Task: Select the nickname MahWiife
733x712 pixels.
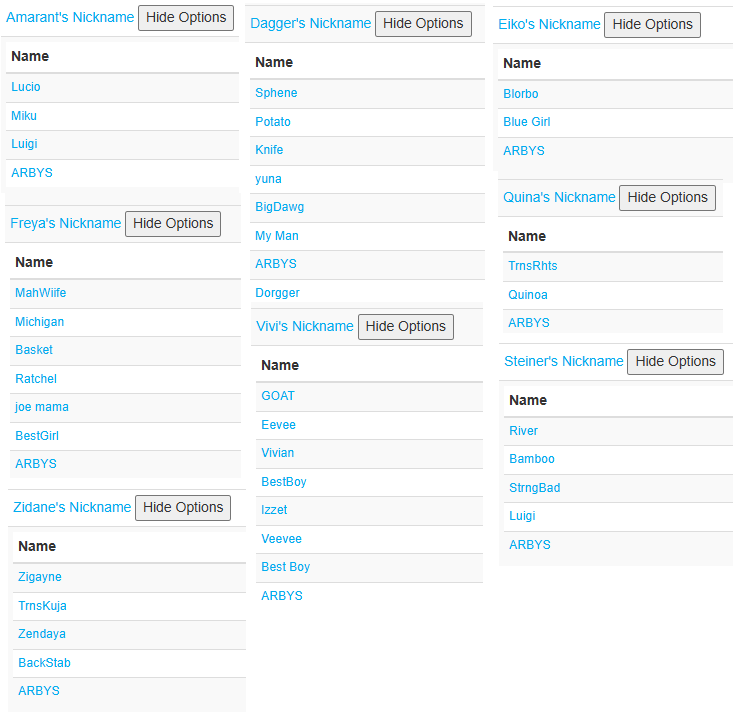Action: (41, 293)
